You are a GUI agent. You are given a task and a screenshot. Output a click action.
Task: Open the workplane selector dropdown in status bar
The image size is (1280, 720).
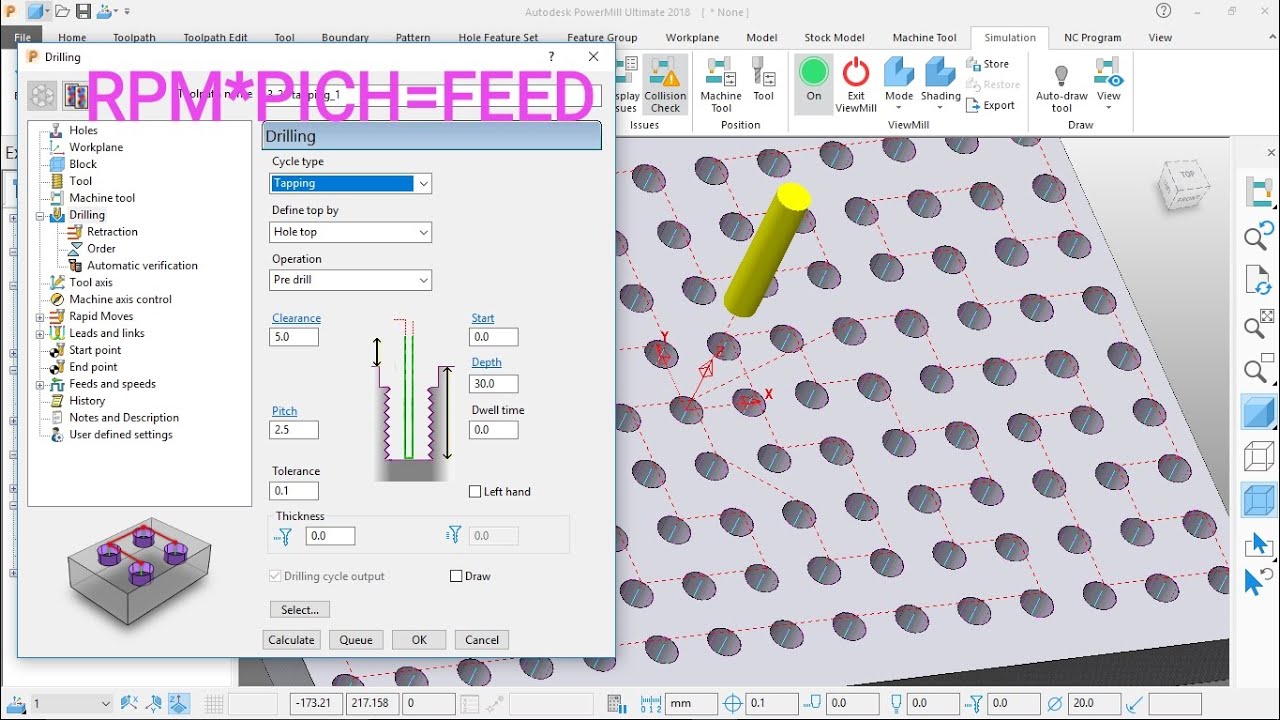pos(105,704)
